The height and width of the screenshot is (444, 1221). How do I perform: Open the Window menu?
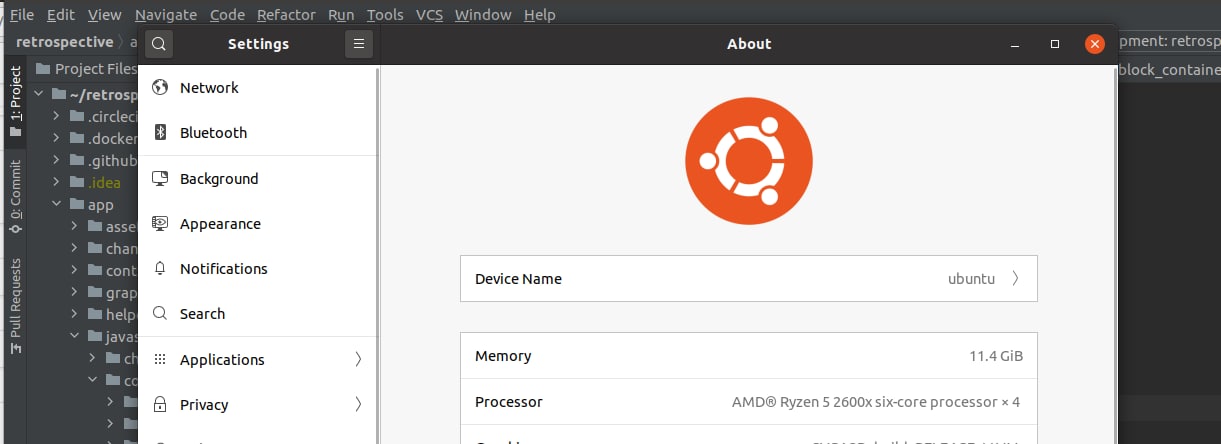click(483, 15)
